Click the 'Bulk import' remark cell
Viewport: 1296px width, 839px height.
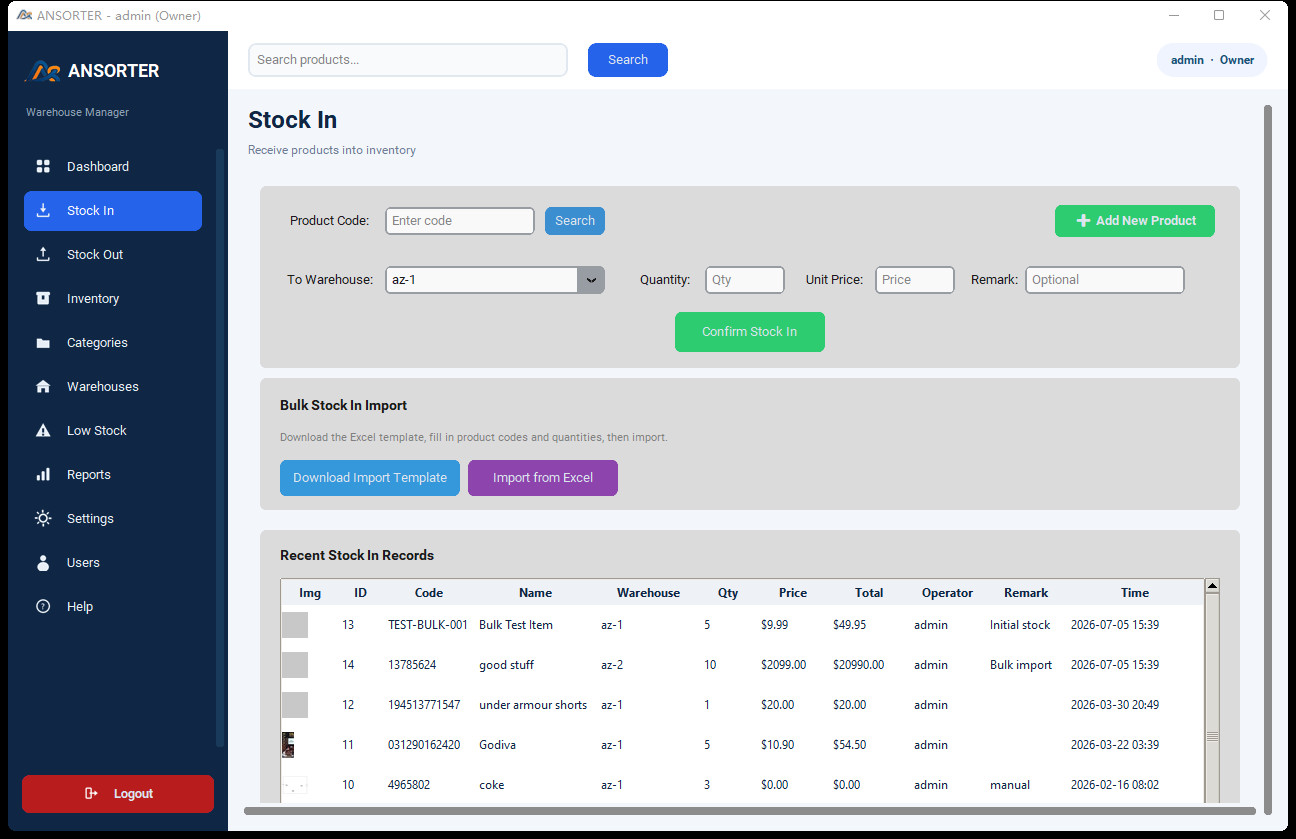pos(1021,665)
